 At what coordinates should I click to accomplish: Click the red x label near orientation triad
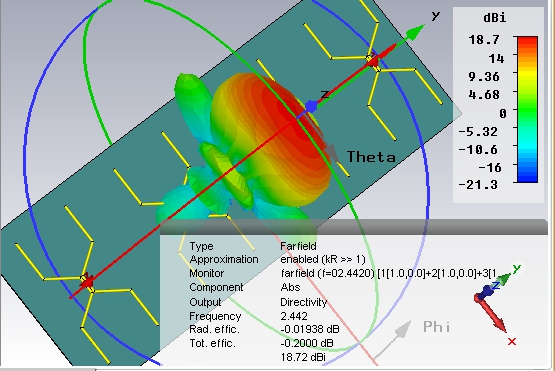(512, 342)
